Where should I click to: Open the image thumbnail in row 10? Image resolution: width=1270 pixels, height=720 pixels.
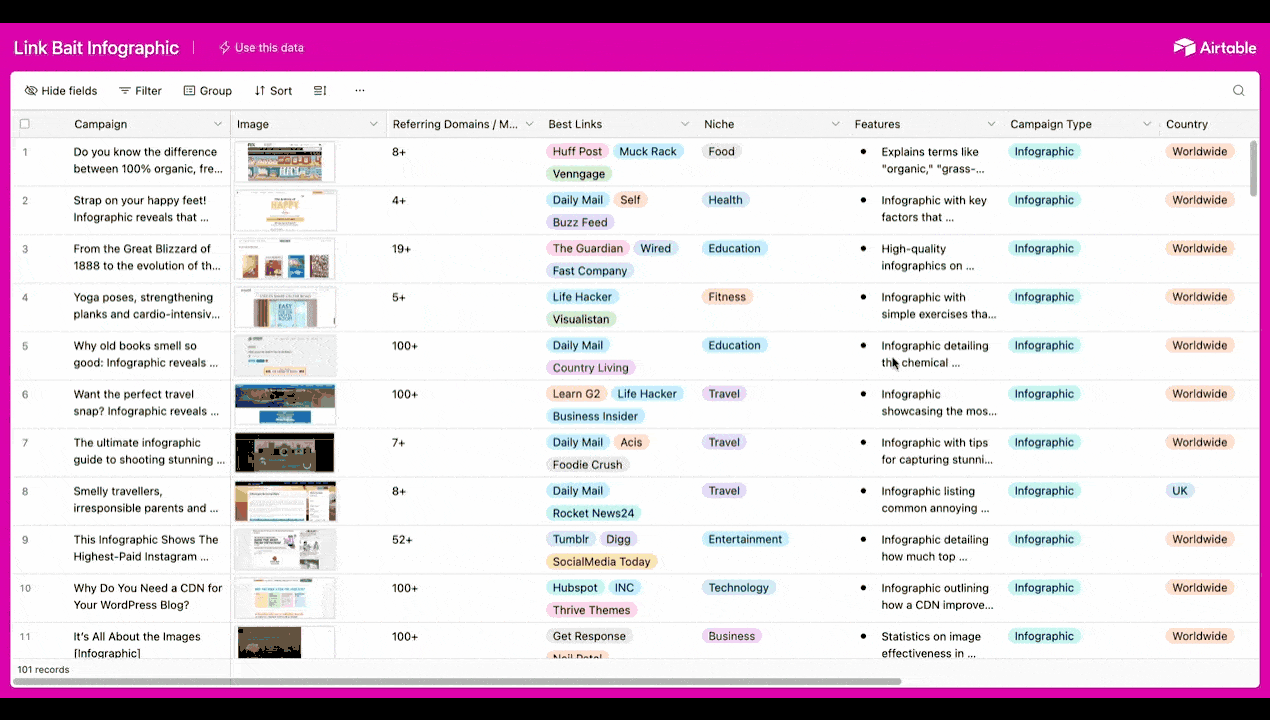click(x=285, y=598)
